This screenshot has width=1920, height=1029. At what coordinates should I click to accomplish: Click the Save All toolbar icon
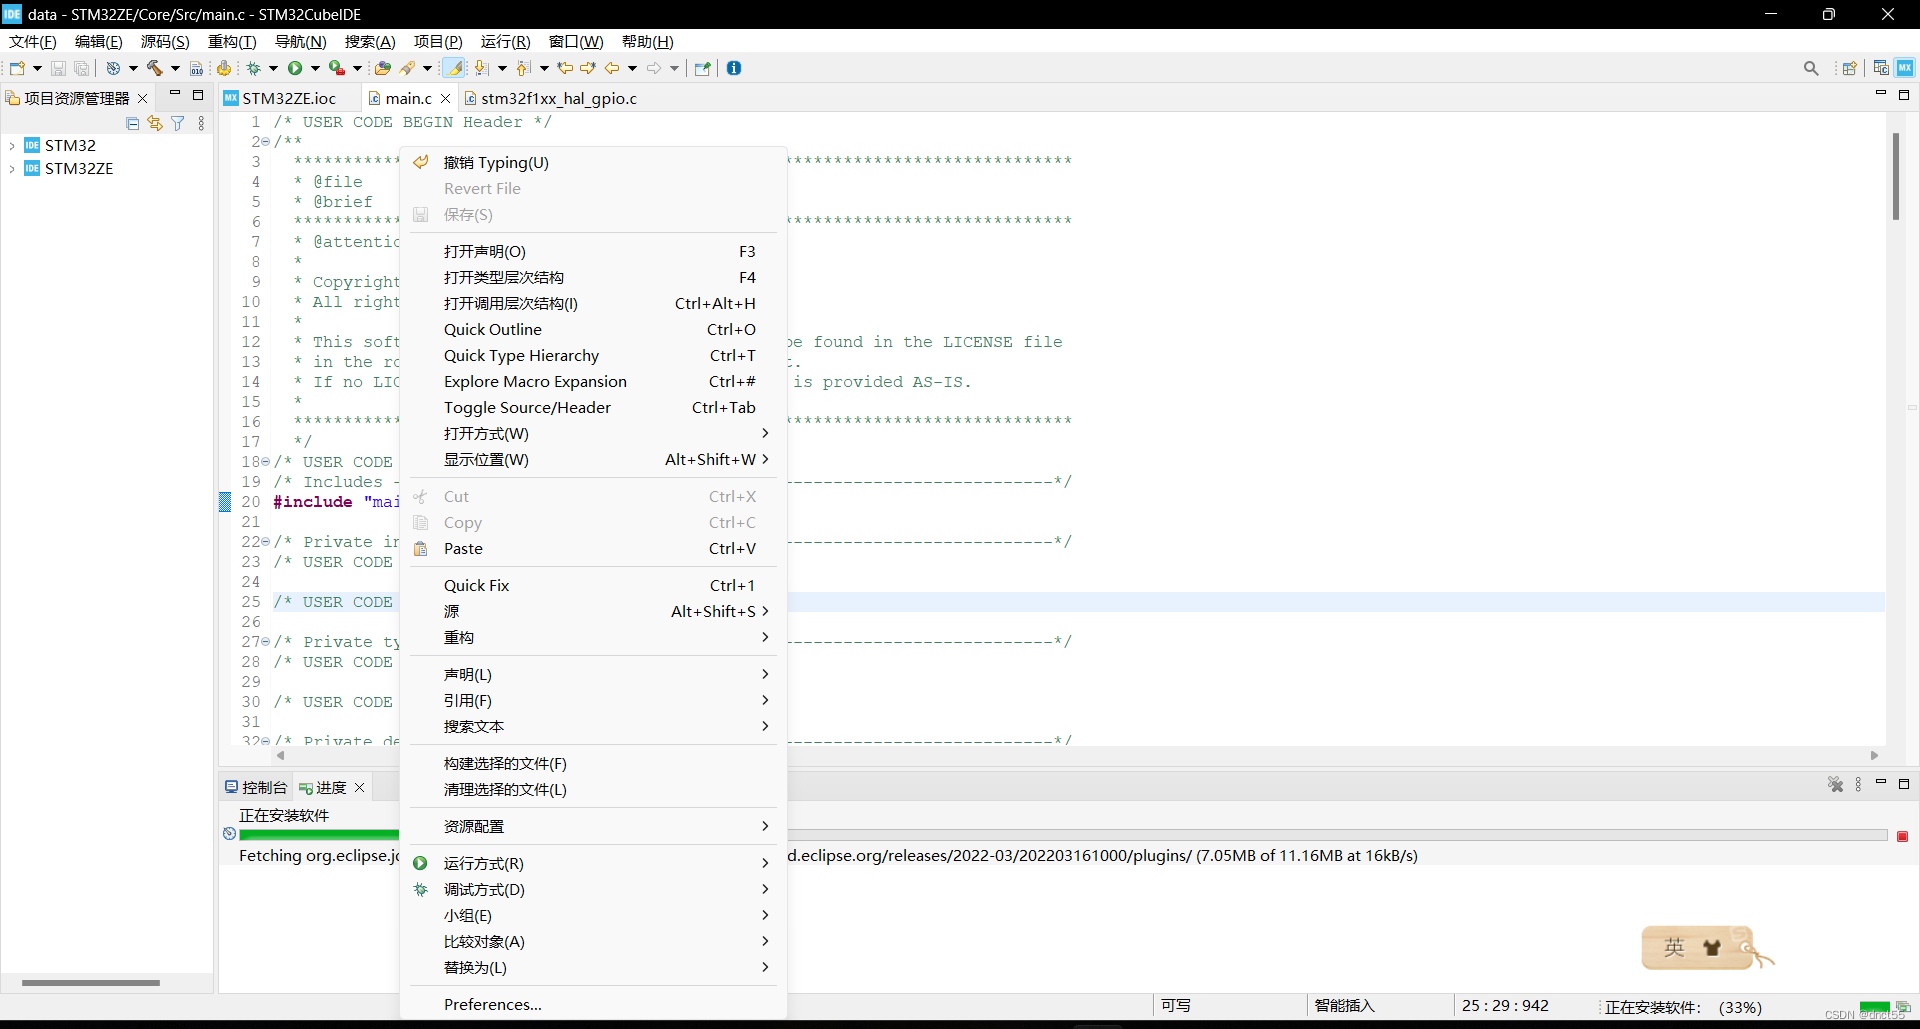82,68
